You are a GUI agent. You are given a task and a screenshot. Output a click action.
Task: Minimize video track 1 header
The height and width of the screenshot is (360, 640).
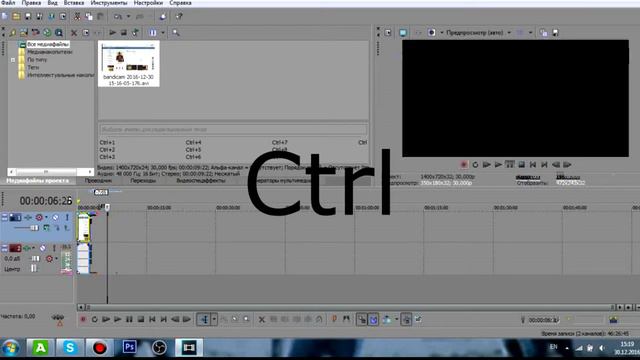point(4,218)
